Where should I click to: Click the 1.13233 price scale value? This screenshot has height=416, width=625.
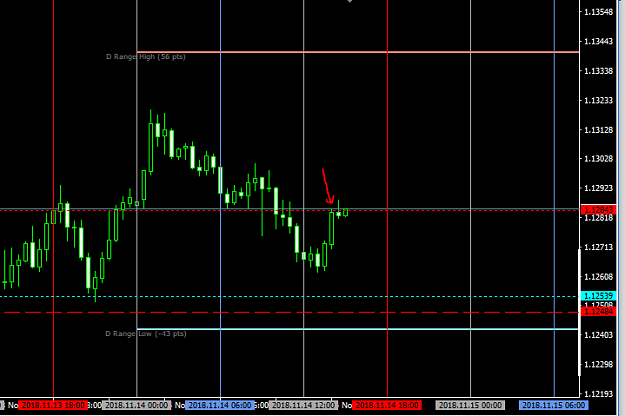click(599, 100)
